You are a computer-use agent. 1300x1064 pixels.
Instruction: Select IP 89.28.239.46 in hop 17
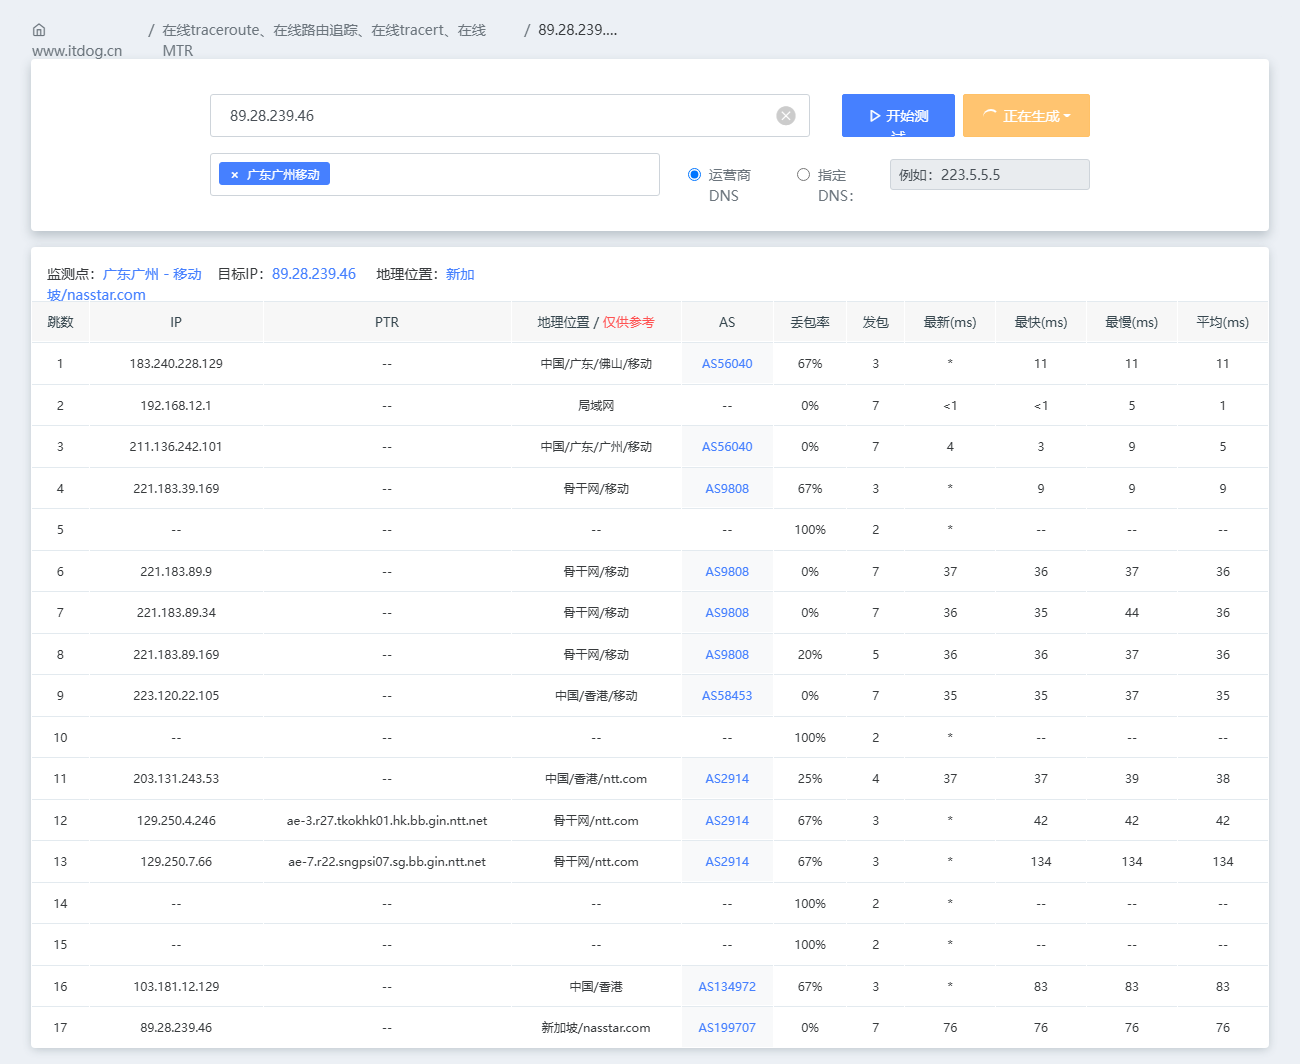tap(176, 1028)
